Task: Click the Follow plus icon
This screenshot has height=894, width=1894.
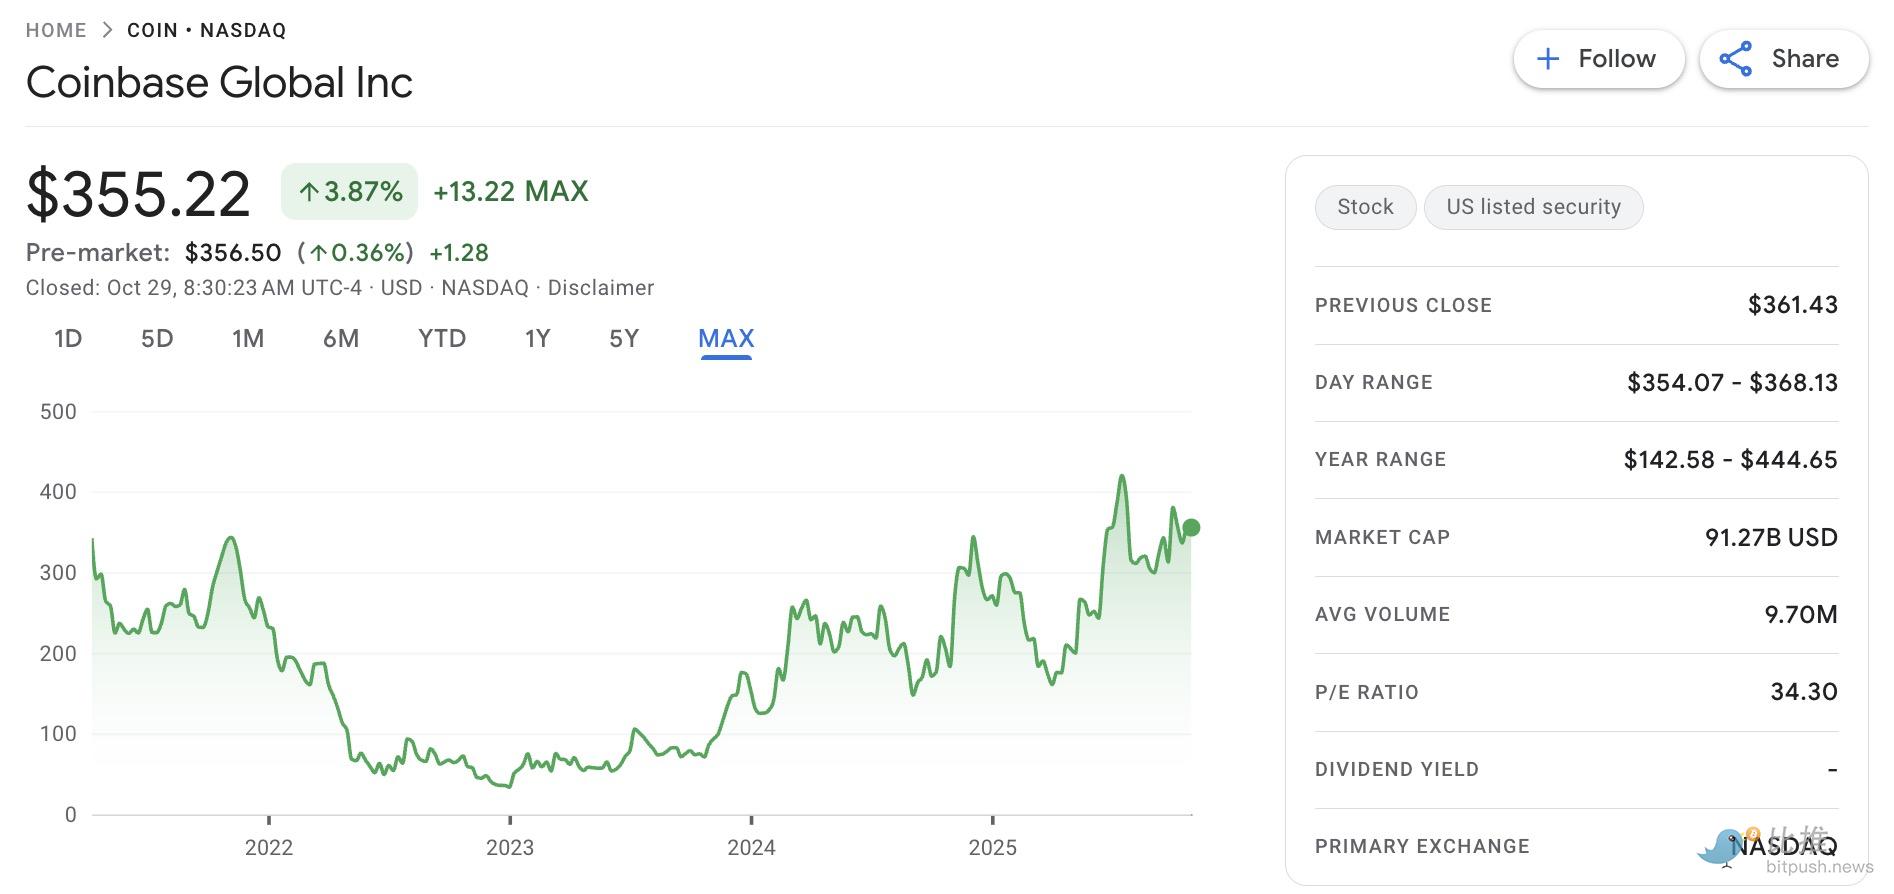Action: coord(1547,59)
